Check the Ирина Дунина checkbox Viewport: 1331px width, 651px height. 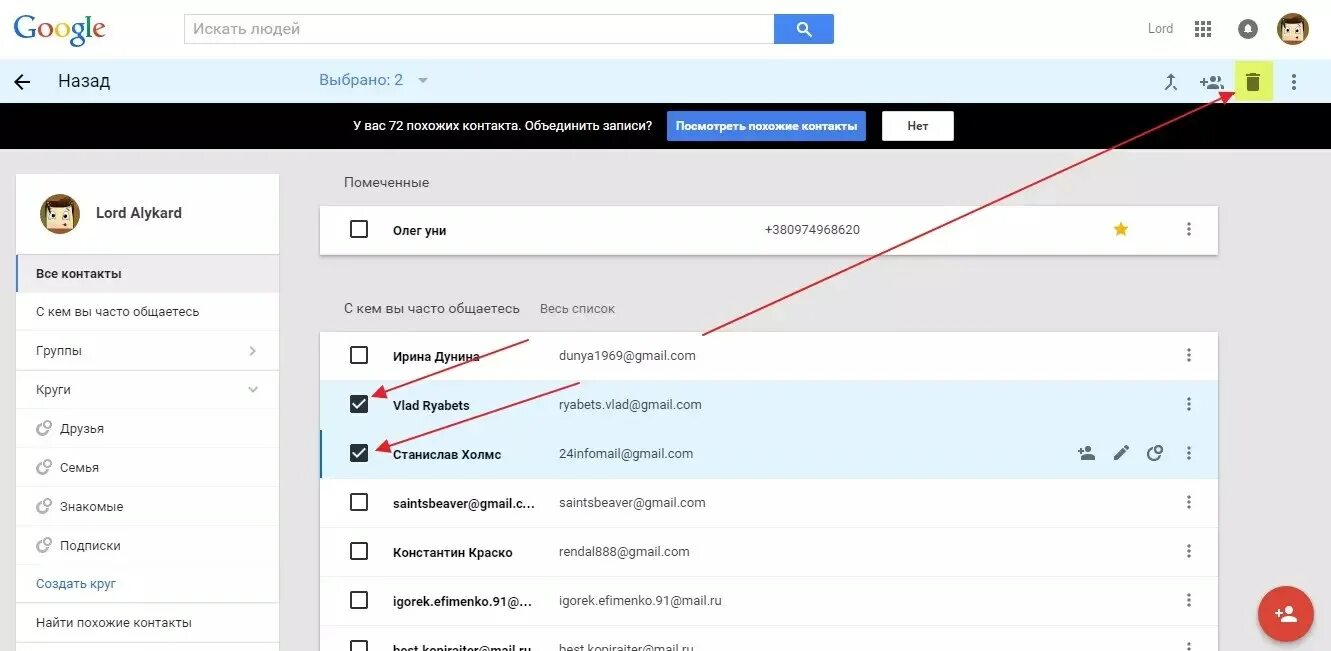pyautogui.click(x=359, y=355)
